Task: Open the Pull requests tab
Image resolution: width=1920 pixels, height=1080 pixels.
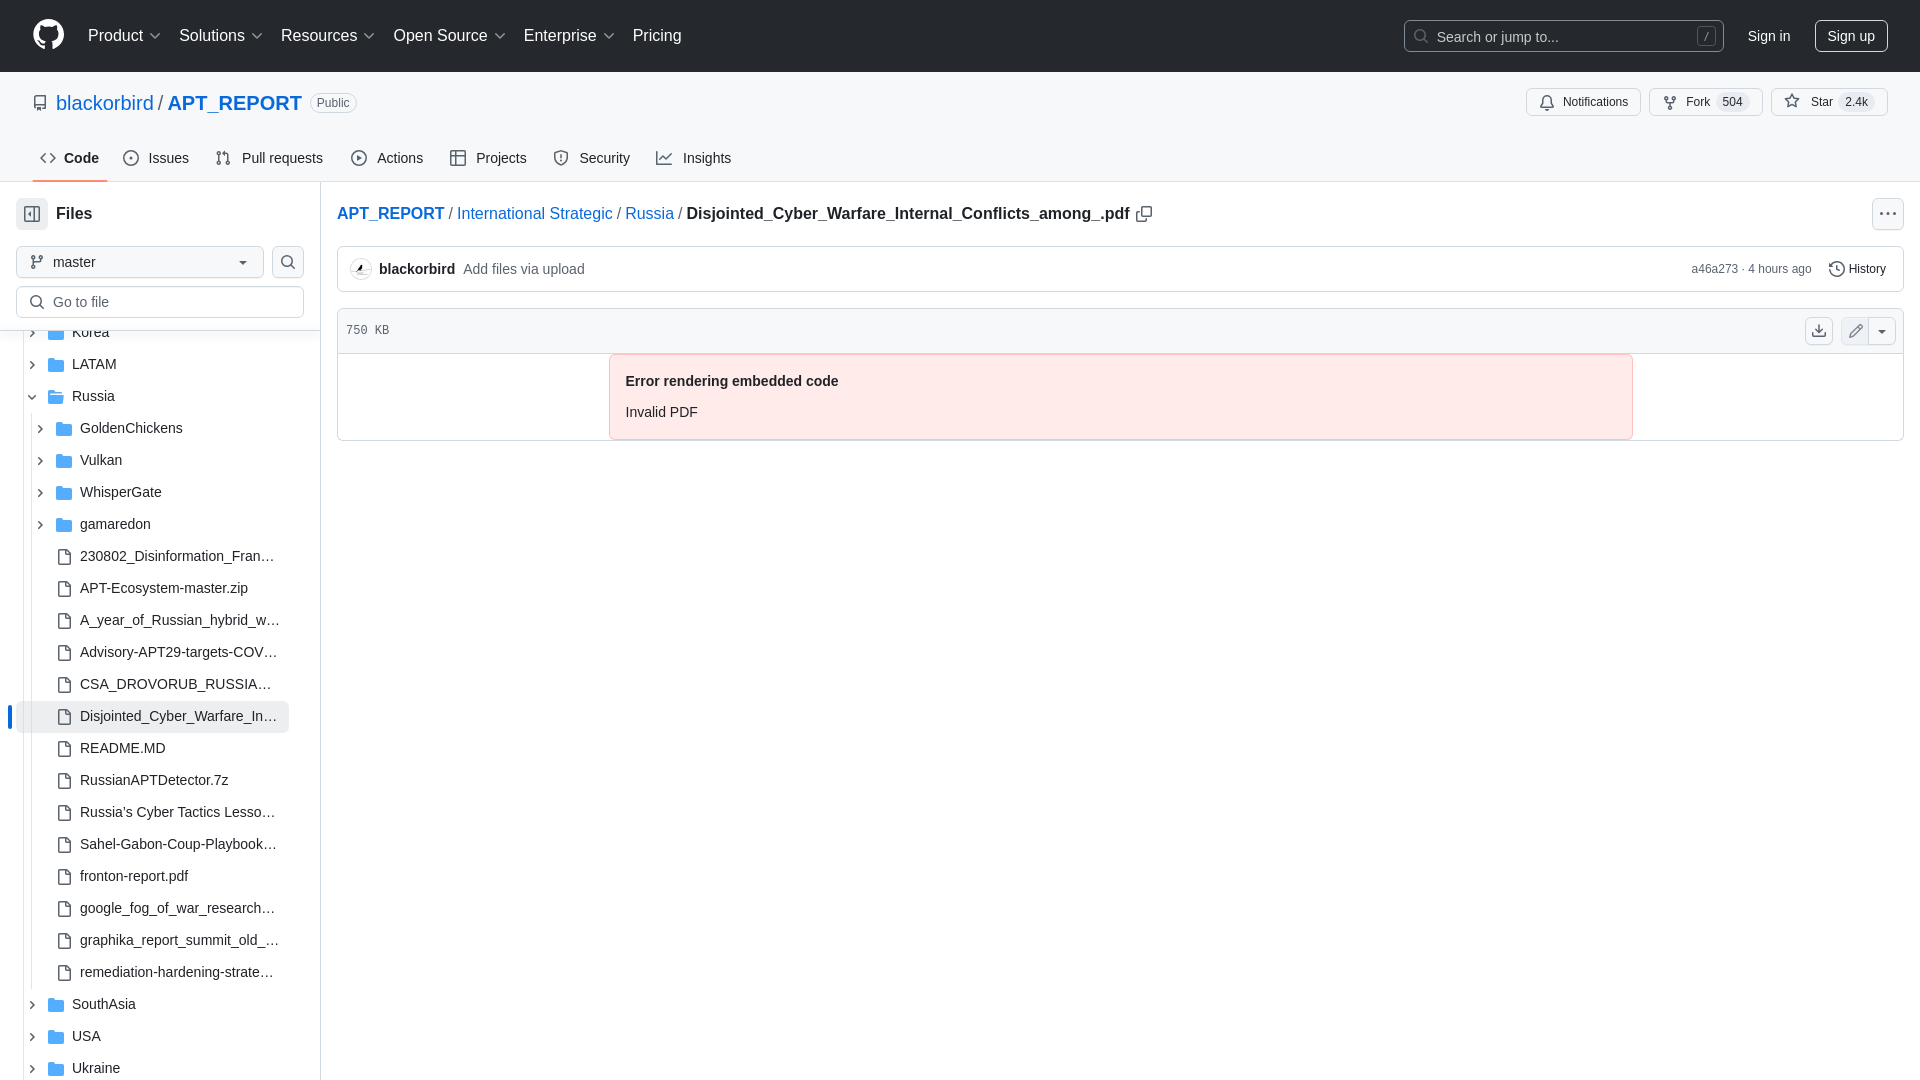Action: pos(269,158)
